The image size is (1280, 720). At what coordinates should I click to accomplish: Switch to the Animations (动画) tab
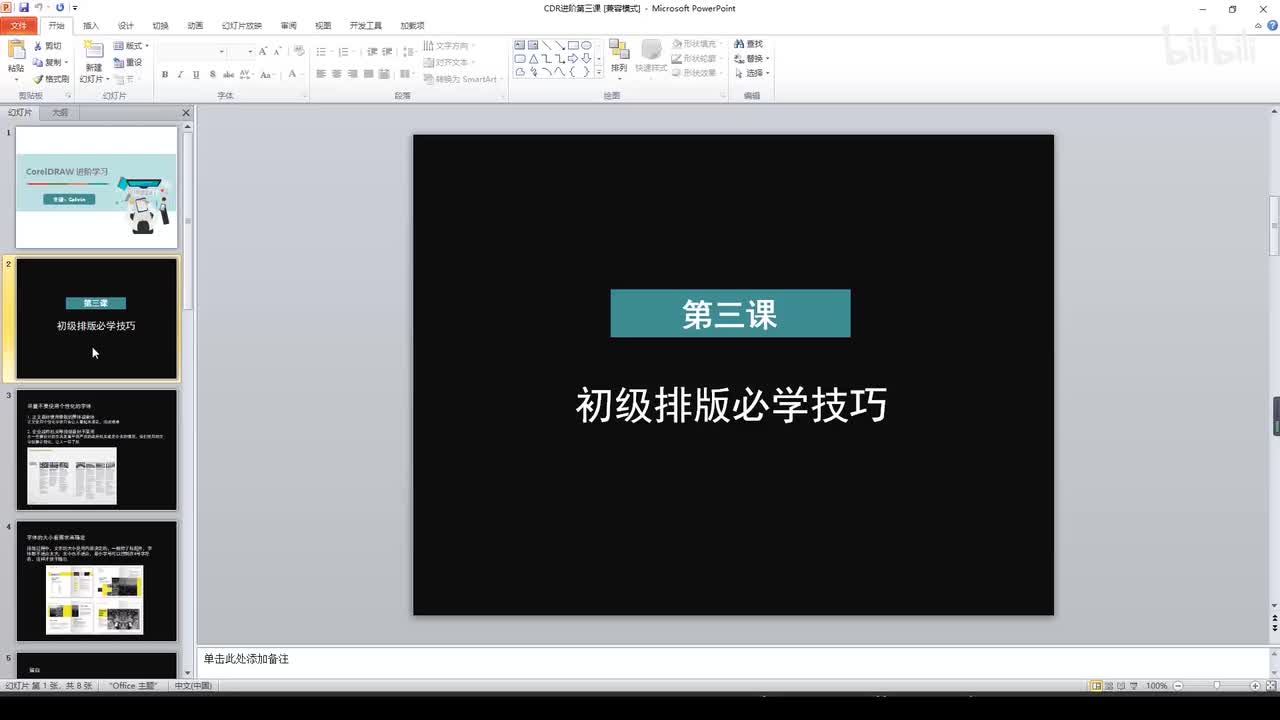click(195, 26)
